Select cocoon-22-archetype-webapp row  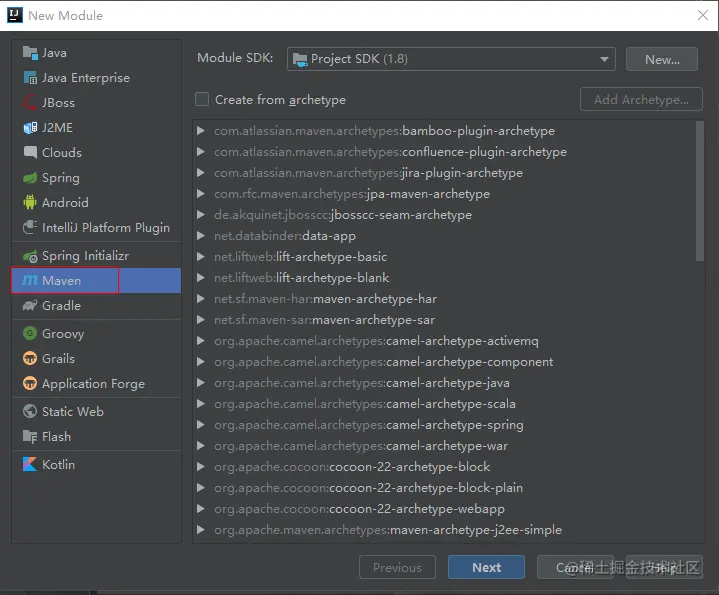point(444,509)
